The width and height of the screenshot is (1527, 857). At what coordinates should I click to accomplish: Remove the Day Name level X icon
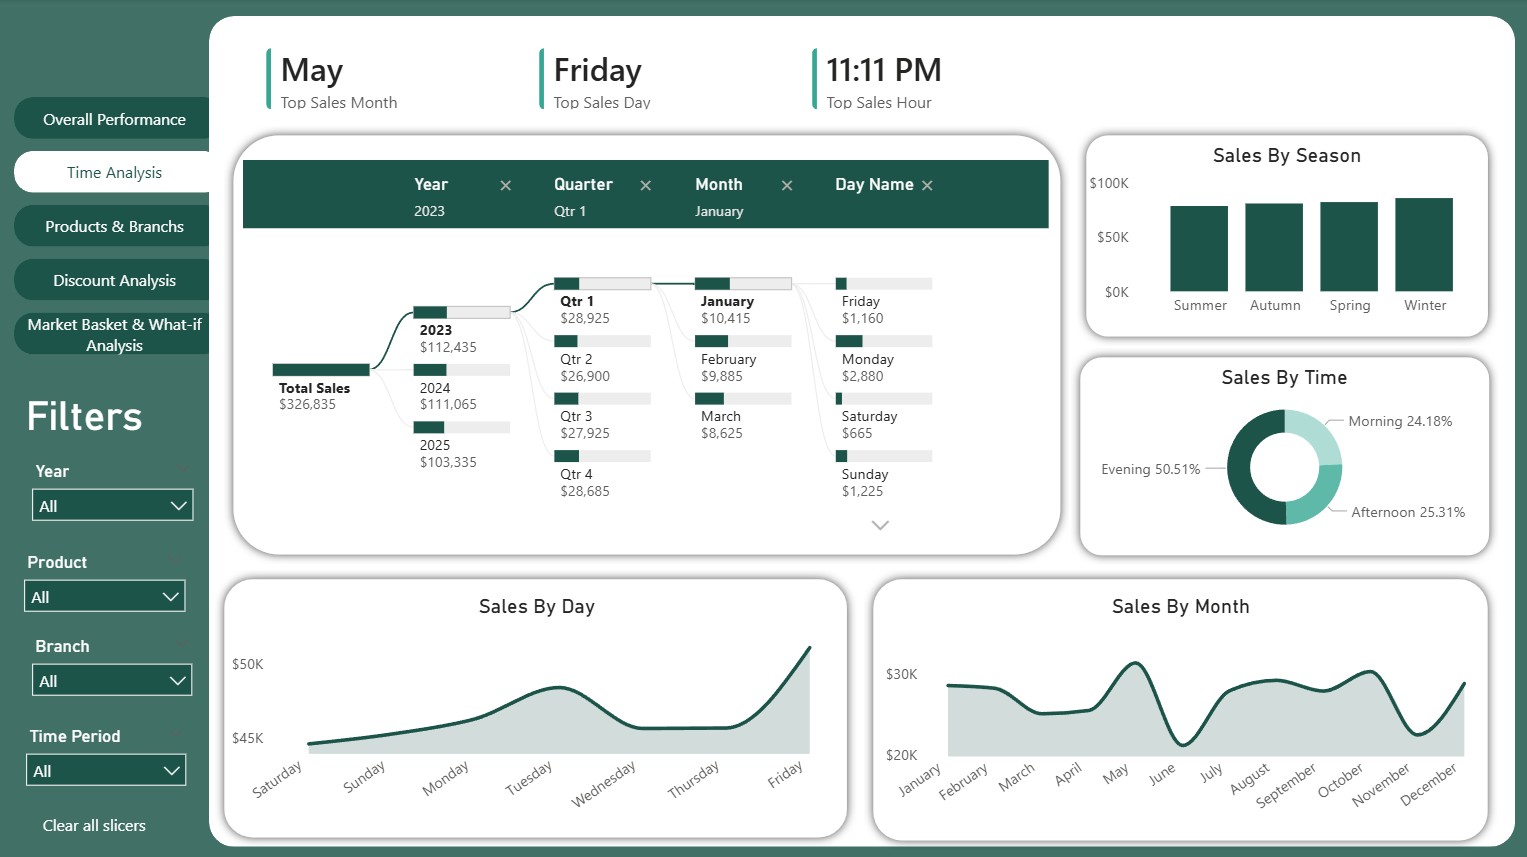(x=927, y=185)
